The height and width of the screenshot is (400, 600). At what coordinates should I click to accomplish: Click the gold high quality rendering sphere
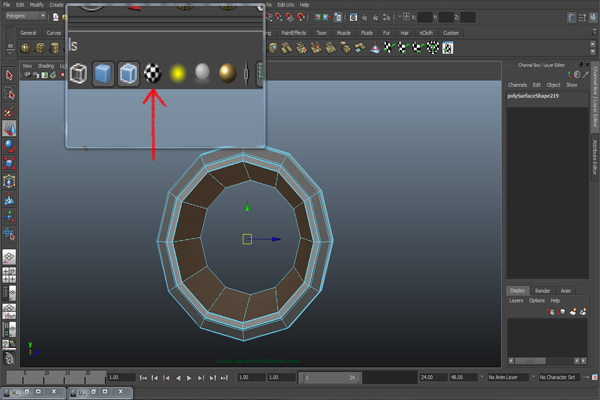pyautogui.click(x=227, y=73)
